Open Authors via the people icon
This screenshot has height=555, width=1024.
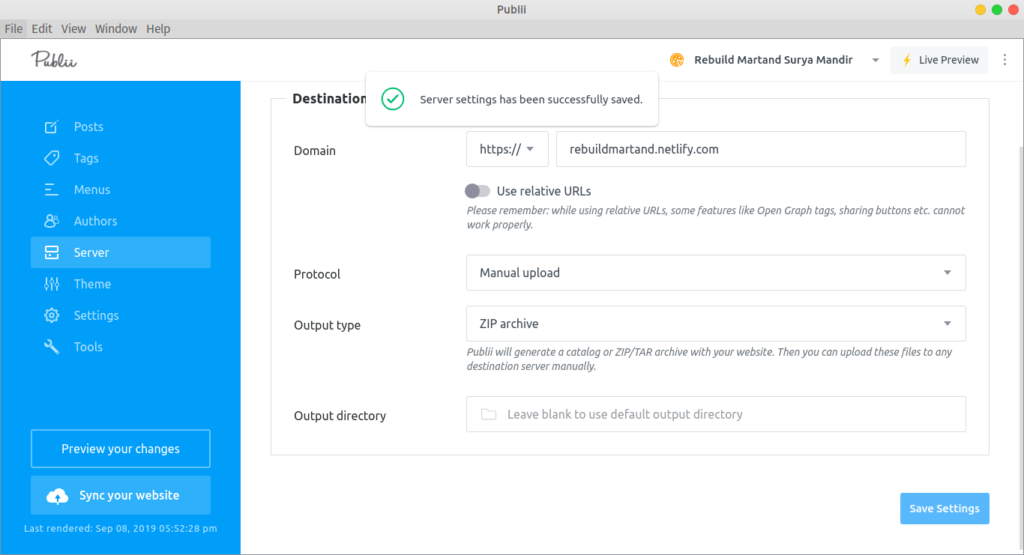[51, 221]
